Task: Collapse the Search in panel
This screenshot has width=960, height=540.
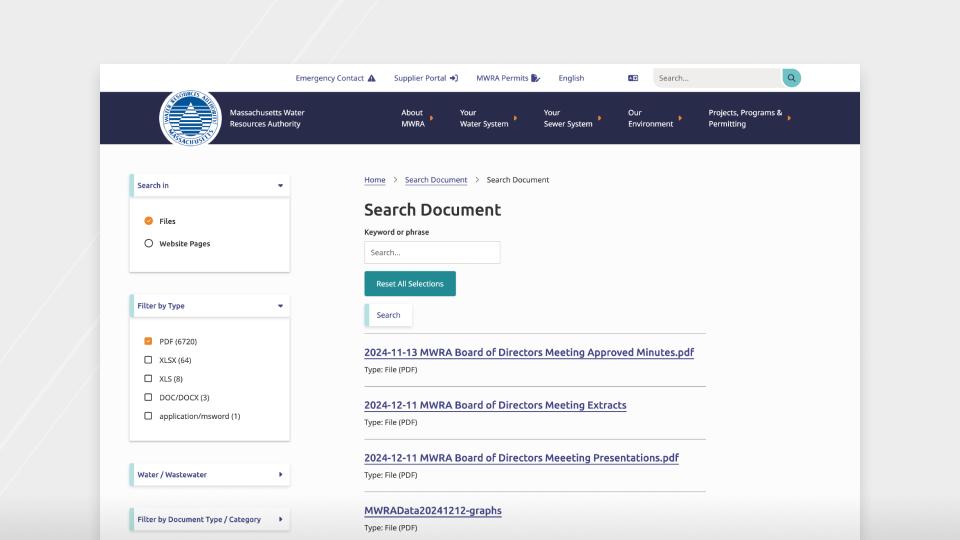Action: click(x=280, y=186)
